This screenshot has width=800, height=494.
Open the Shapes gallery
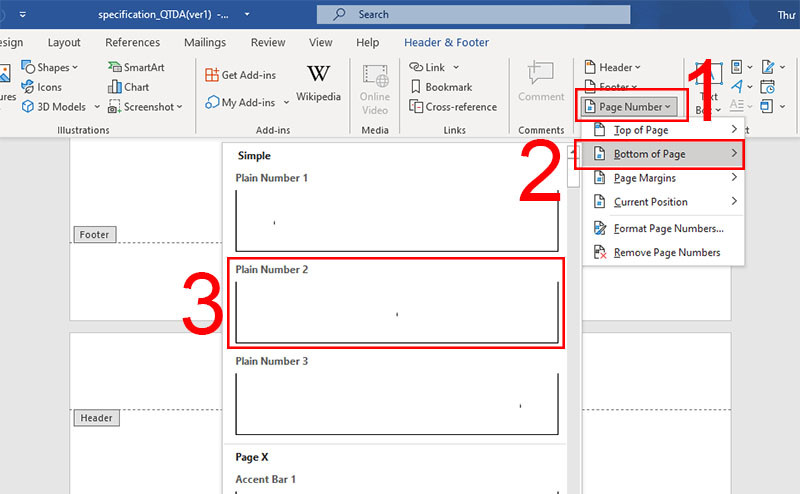click(49, 67)
